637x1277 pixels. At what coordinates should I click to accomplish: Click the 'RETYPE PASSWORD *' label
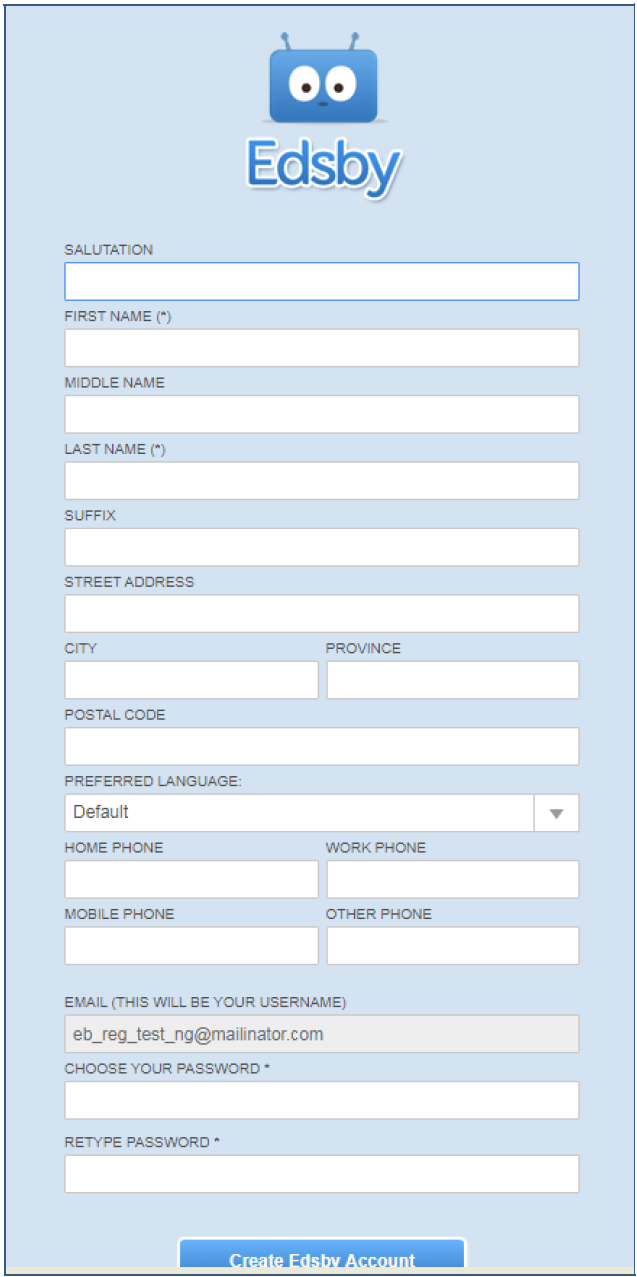click(x=143, y=1142)
